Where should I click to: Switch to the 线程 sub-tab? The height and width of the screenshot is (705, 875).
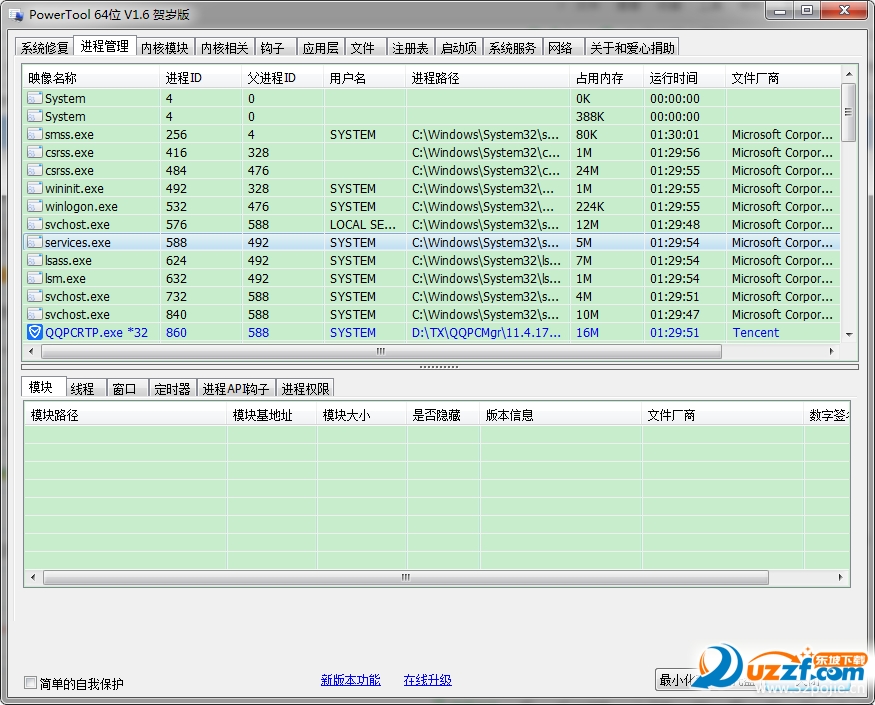point(82,389)
